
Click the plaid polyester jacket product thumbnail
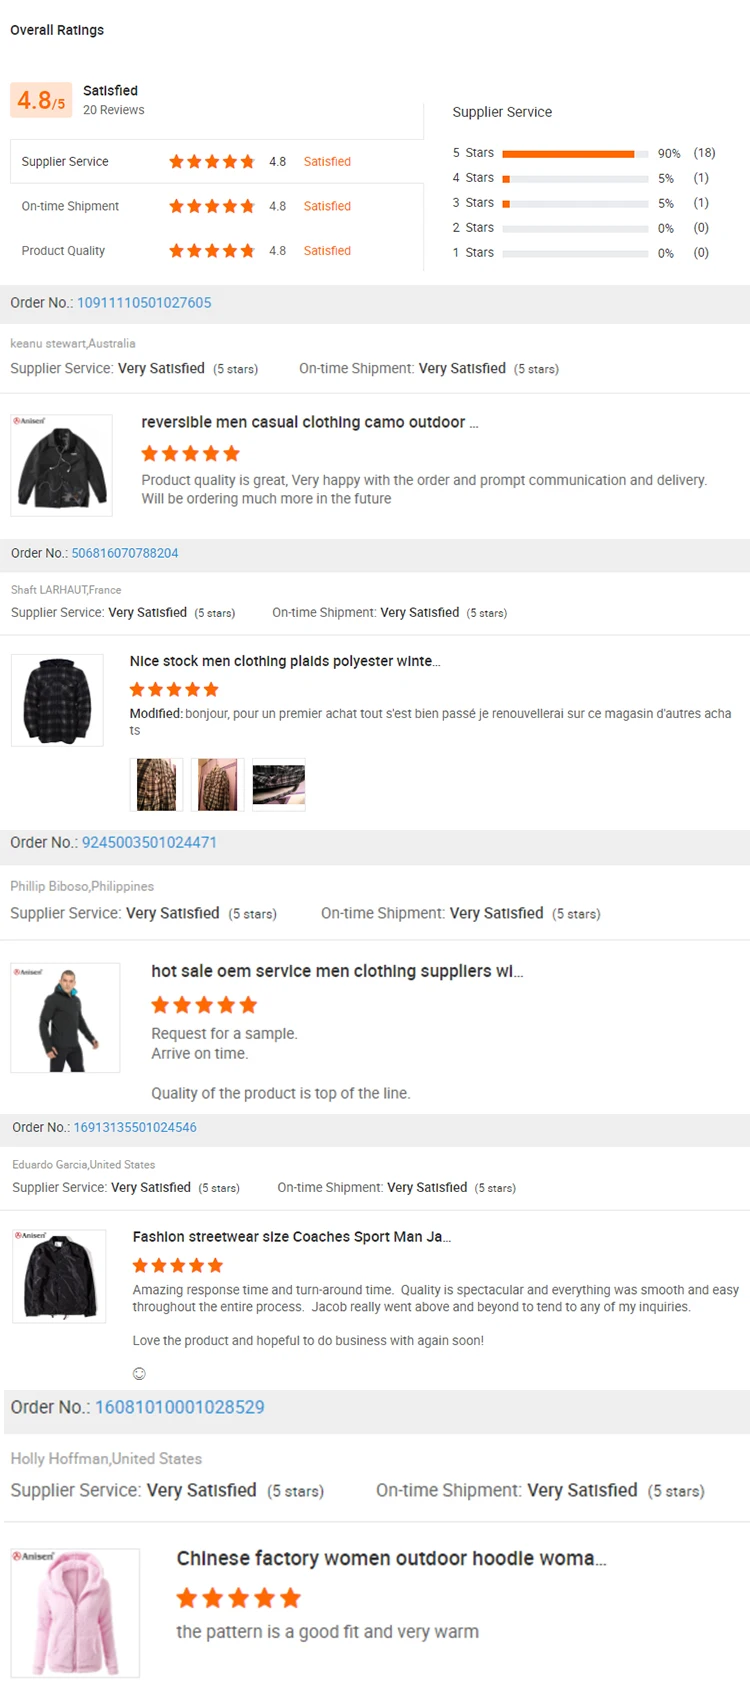tap(57, 700)
